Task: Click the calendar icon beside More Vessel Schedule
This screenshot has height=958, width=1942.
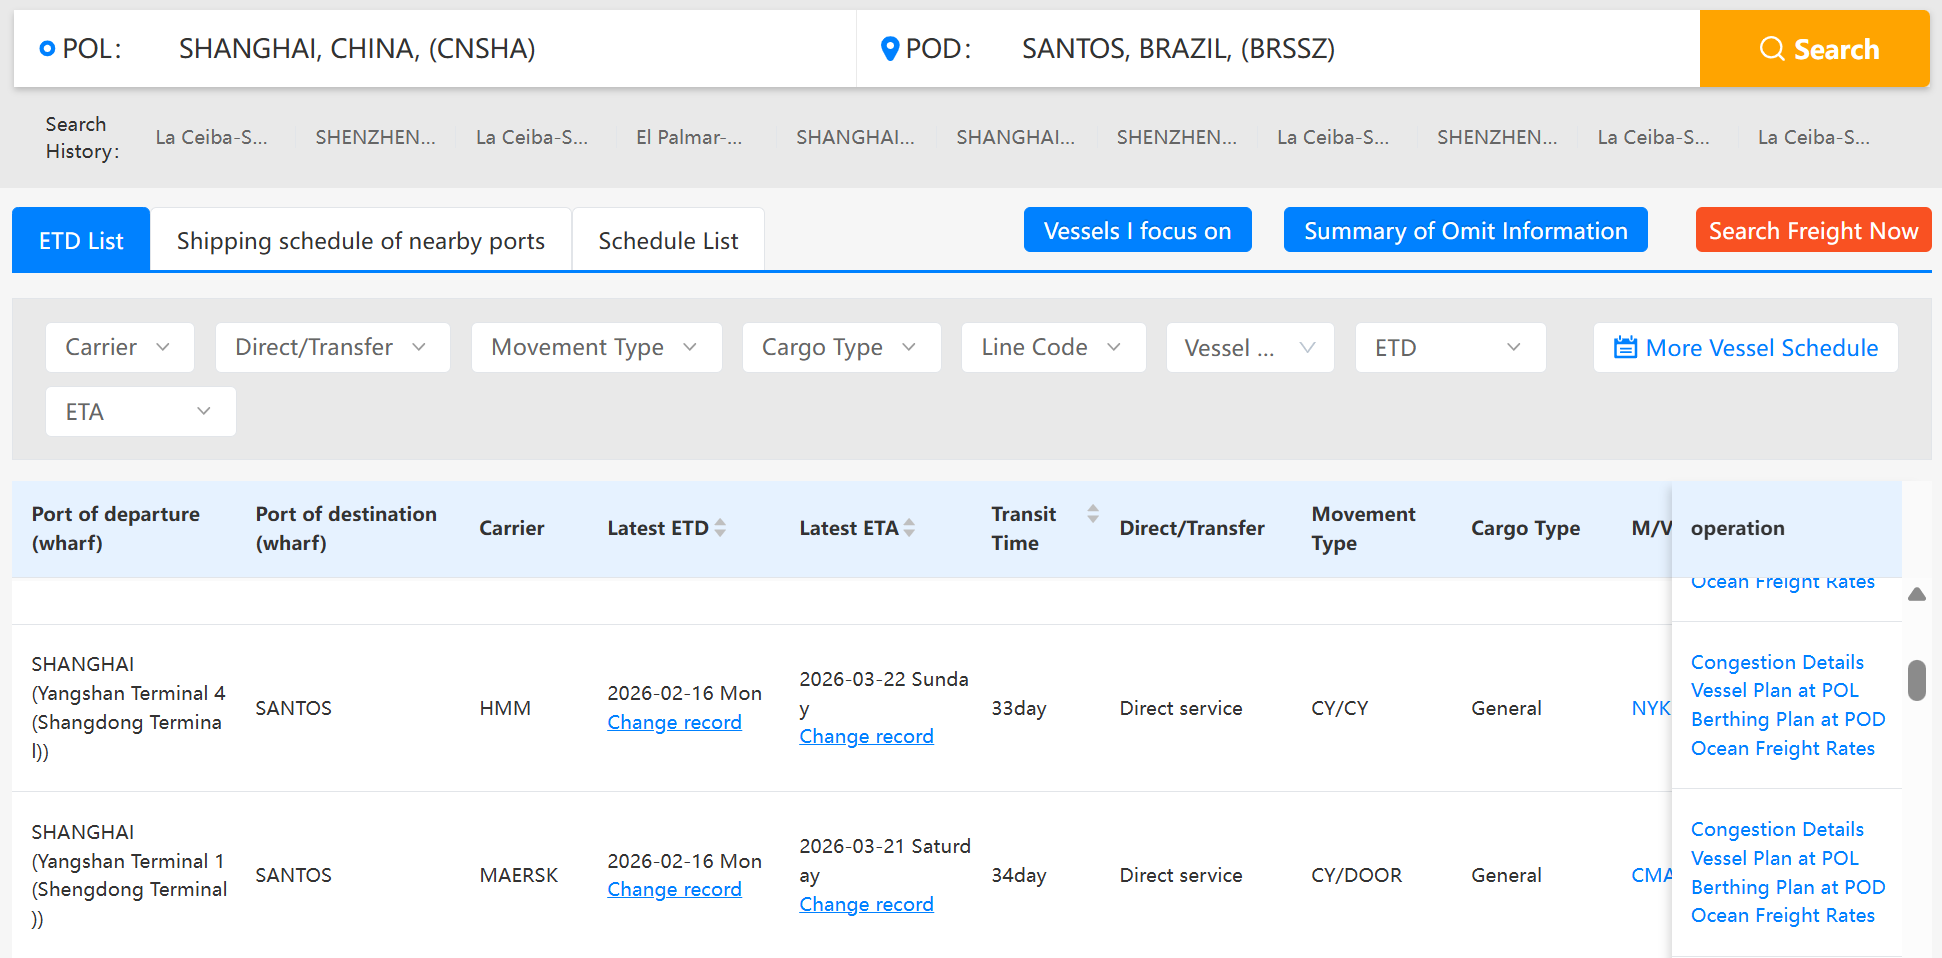Action: click(1625, 348)
